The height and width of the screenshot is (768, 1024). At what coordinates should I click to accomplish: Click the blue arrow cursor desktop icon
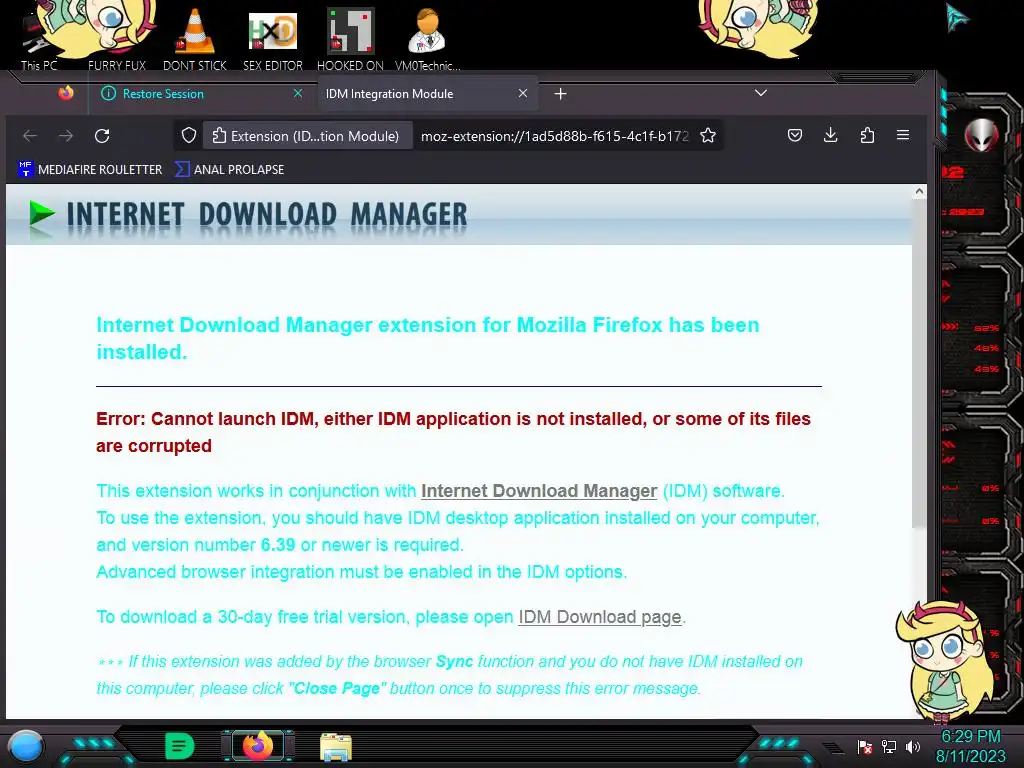[957, 18]
